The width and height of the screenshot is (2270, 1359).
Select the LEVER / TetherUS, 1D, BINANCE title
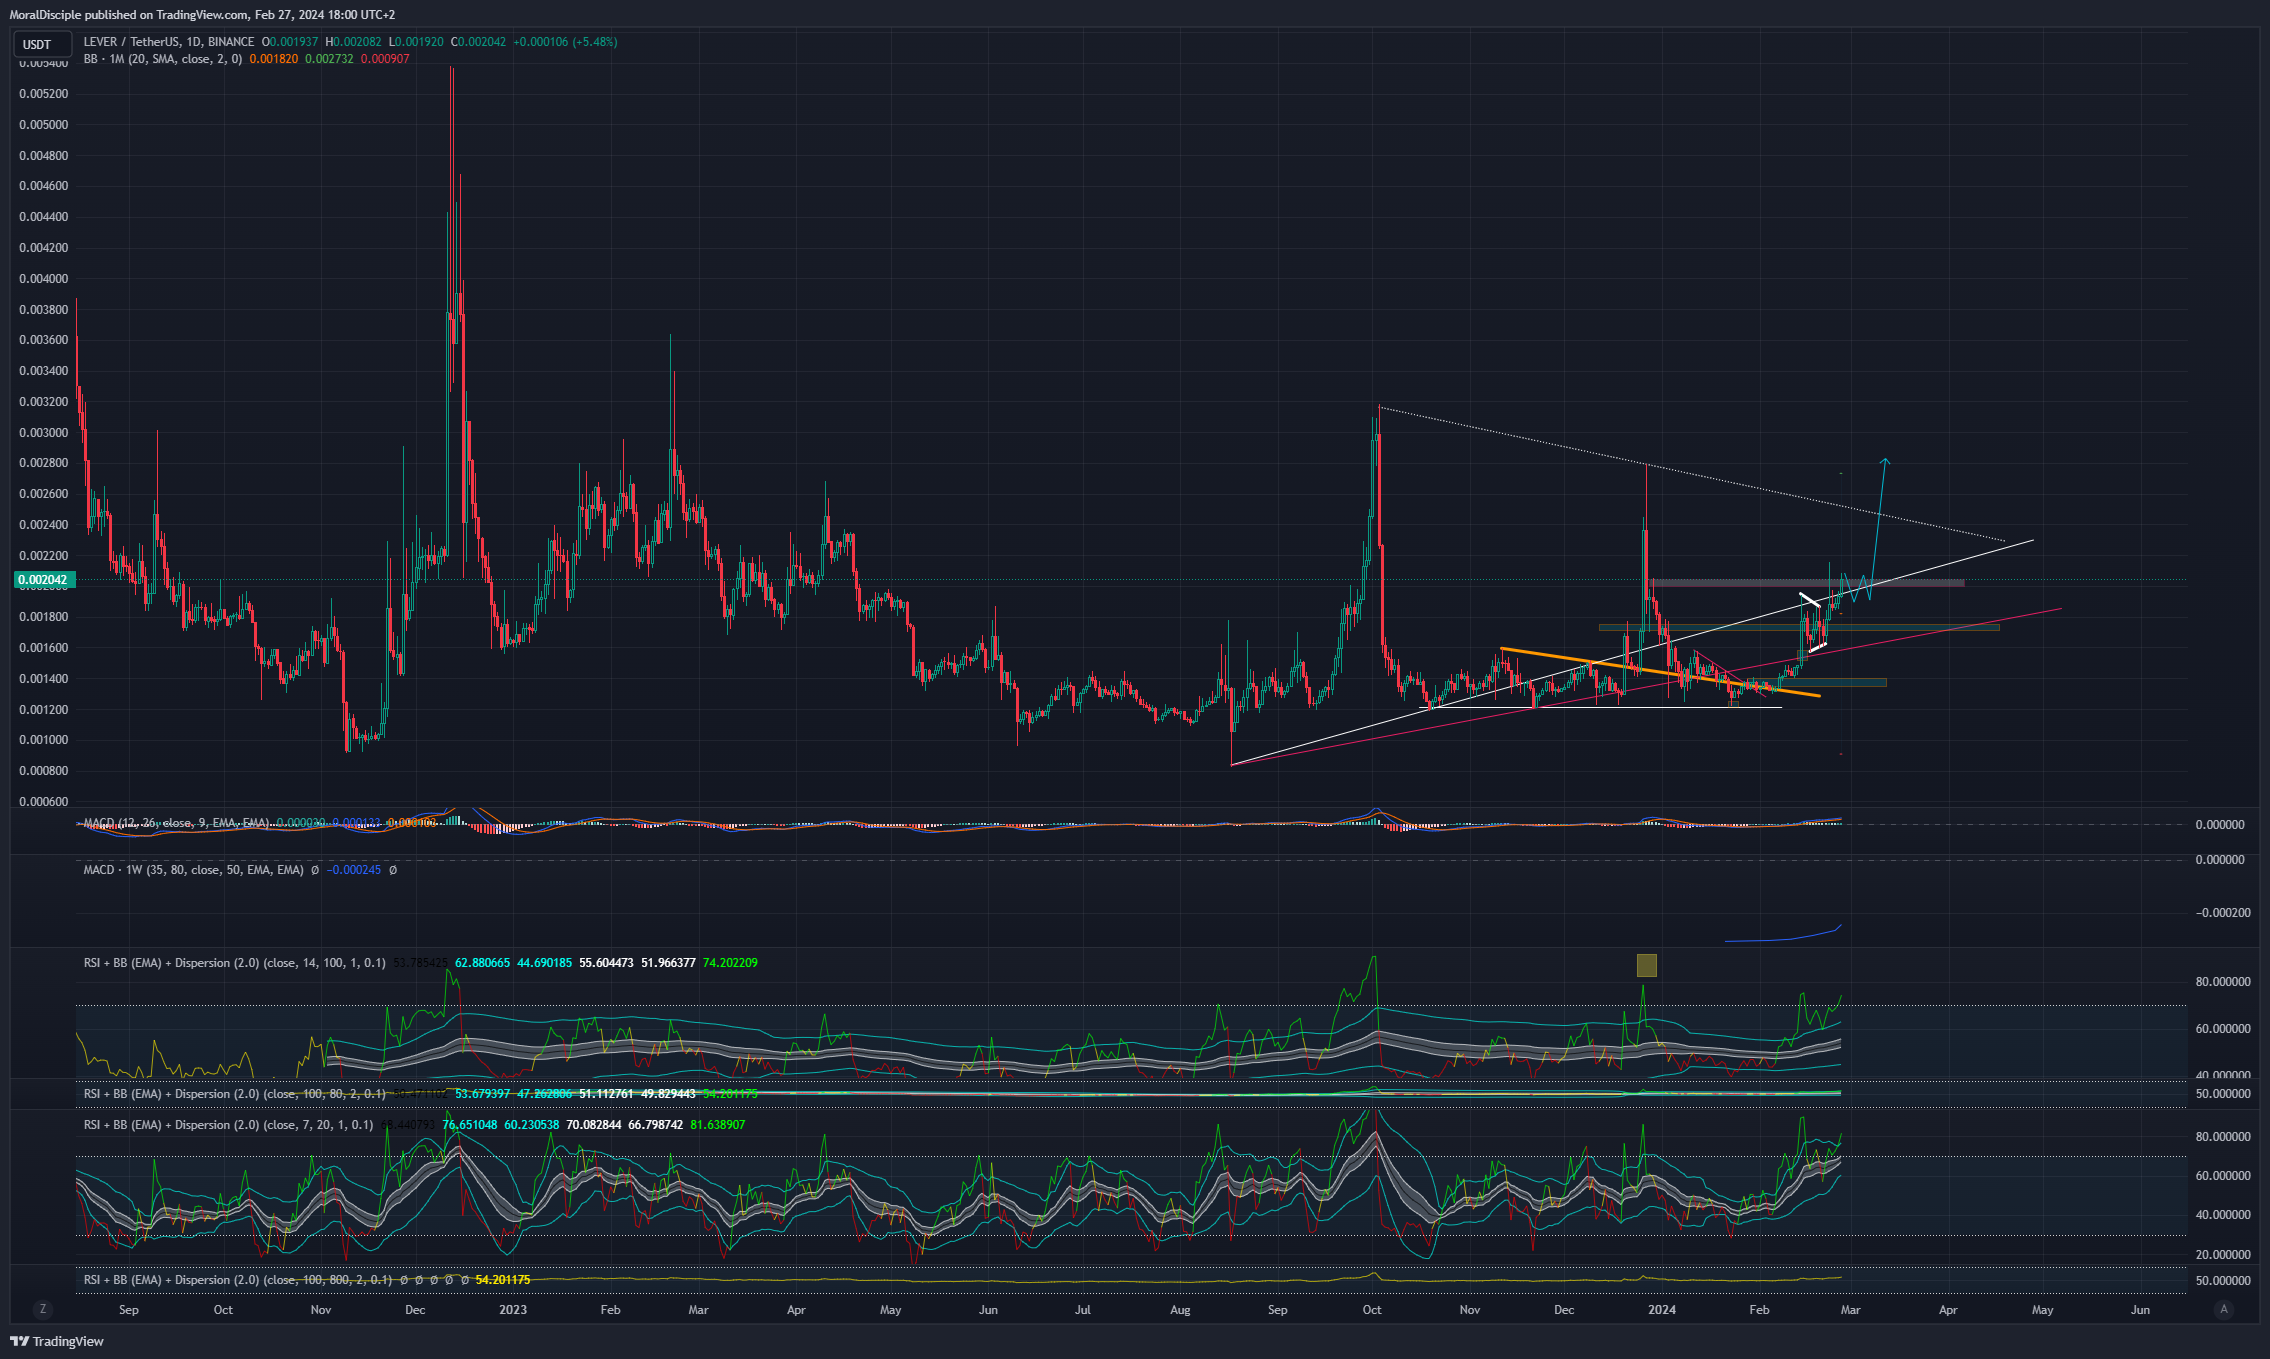pos(169,42)
